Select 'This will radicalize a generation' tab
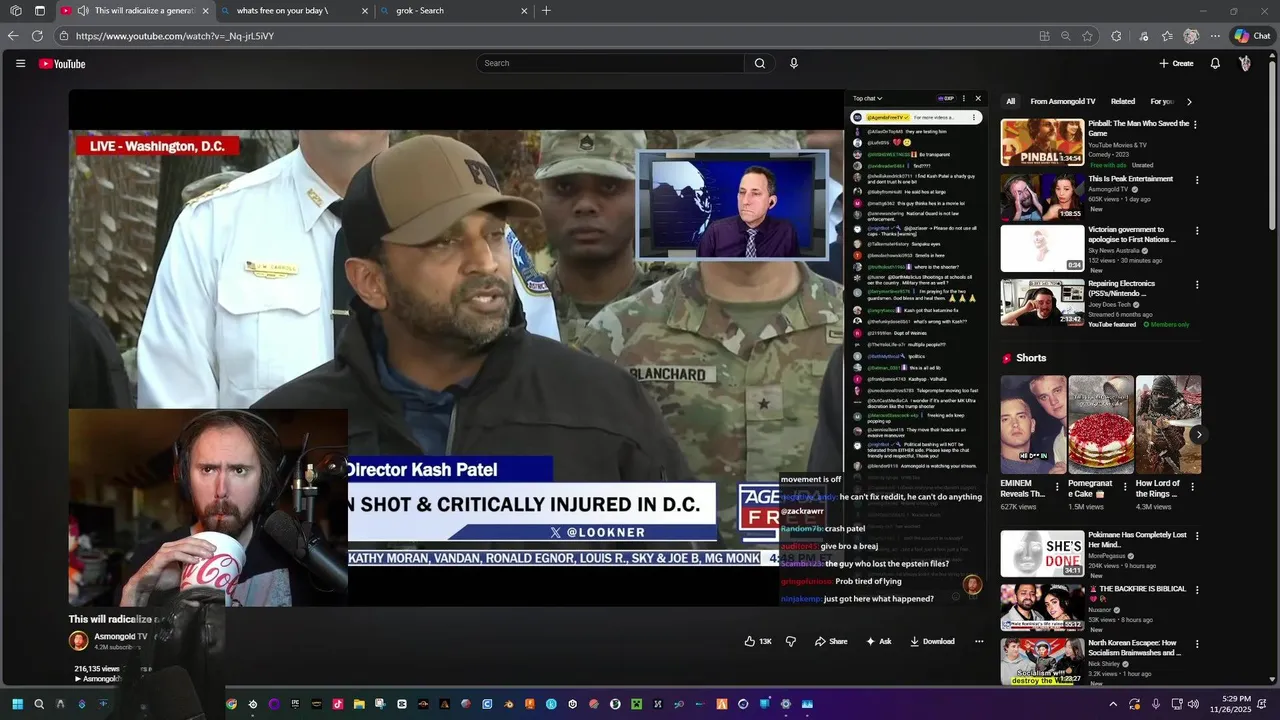1280x720 pixels. click(x=135, y=11)
